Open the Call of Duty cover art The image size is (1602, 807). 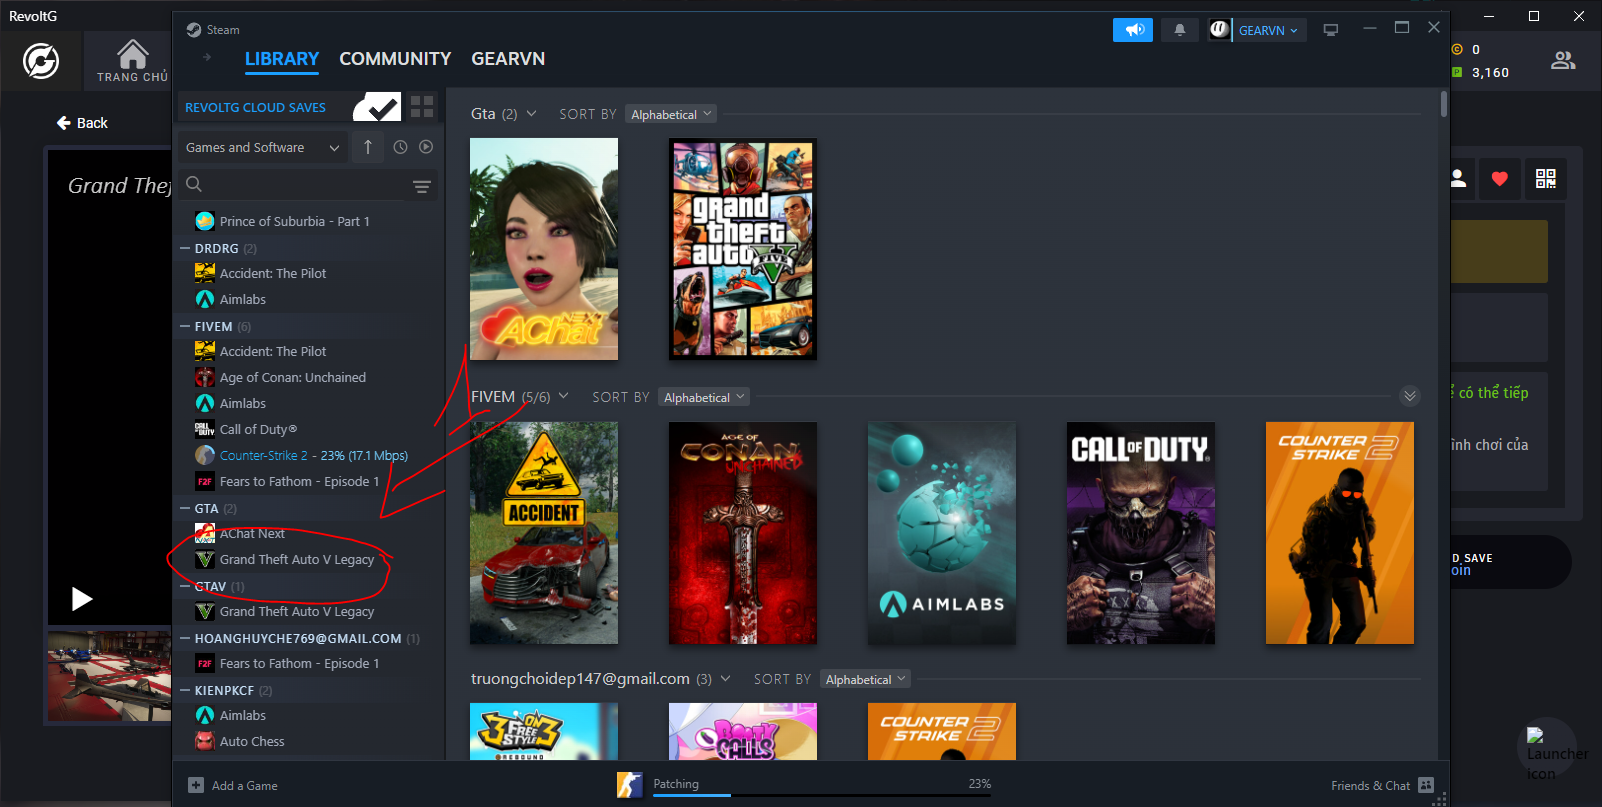click(x=1141, y=533)
